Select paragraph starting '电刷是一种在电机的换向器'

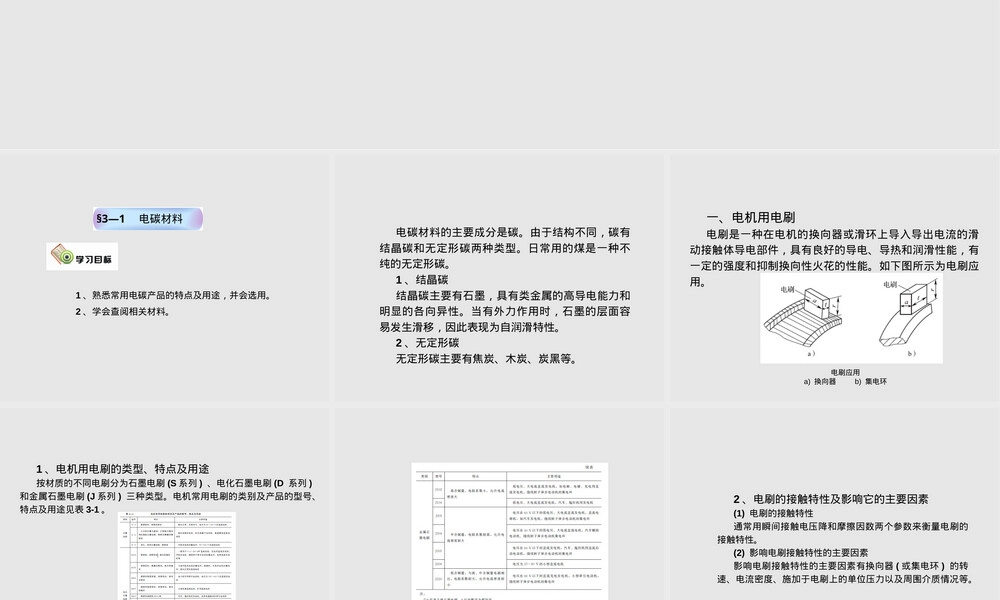[834, 258]
